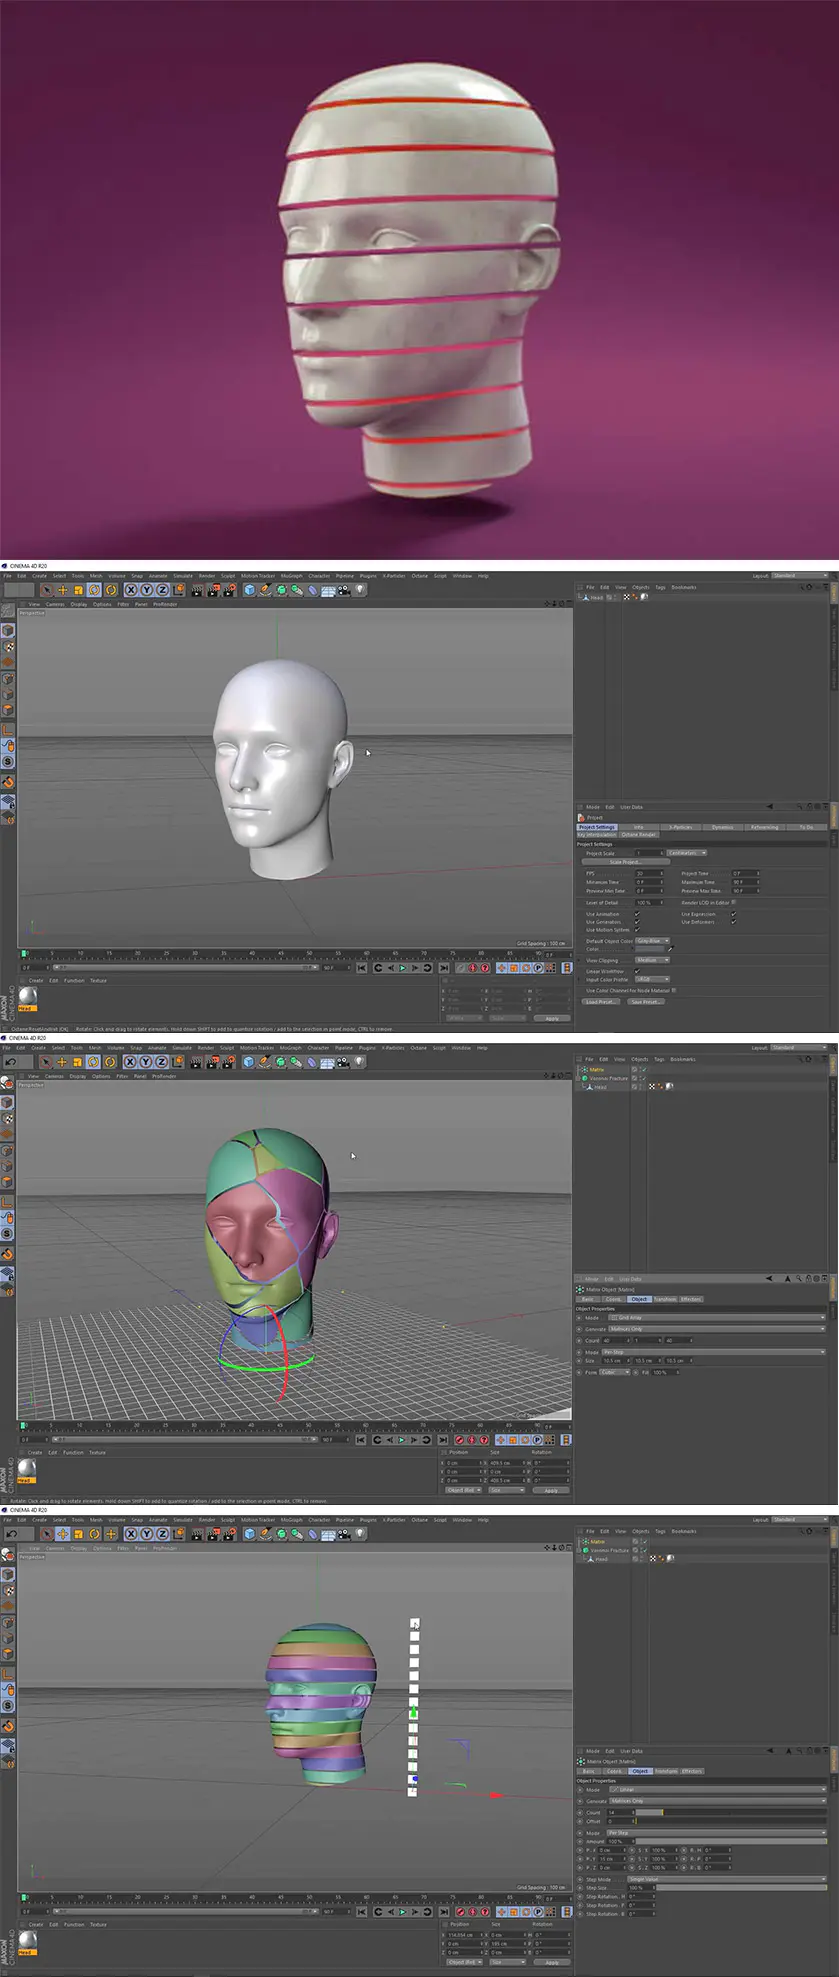The width and height of the screenshot is (839, 1977).
Task: Click Render View clapperboard in white-head window
Action: [197, 590]
